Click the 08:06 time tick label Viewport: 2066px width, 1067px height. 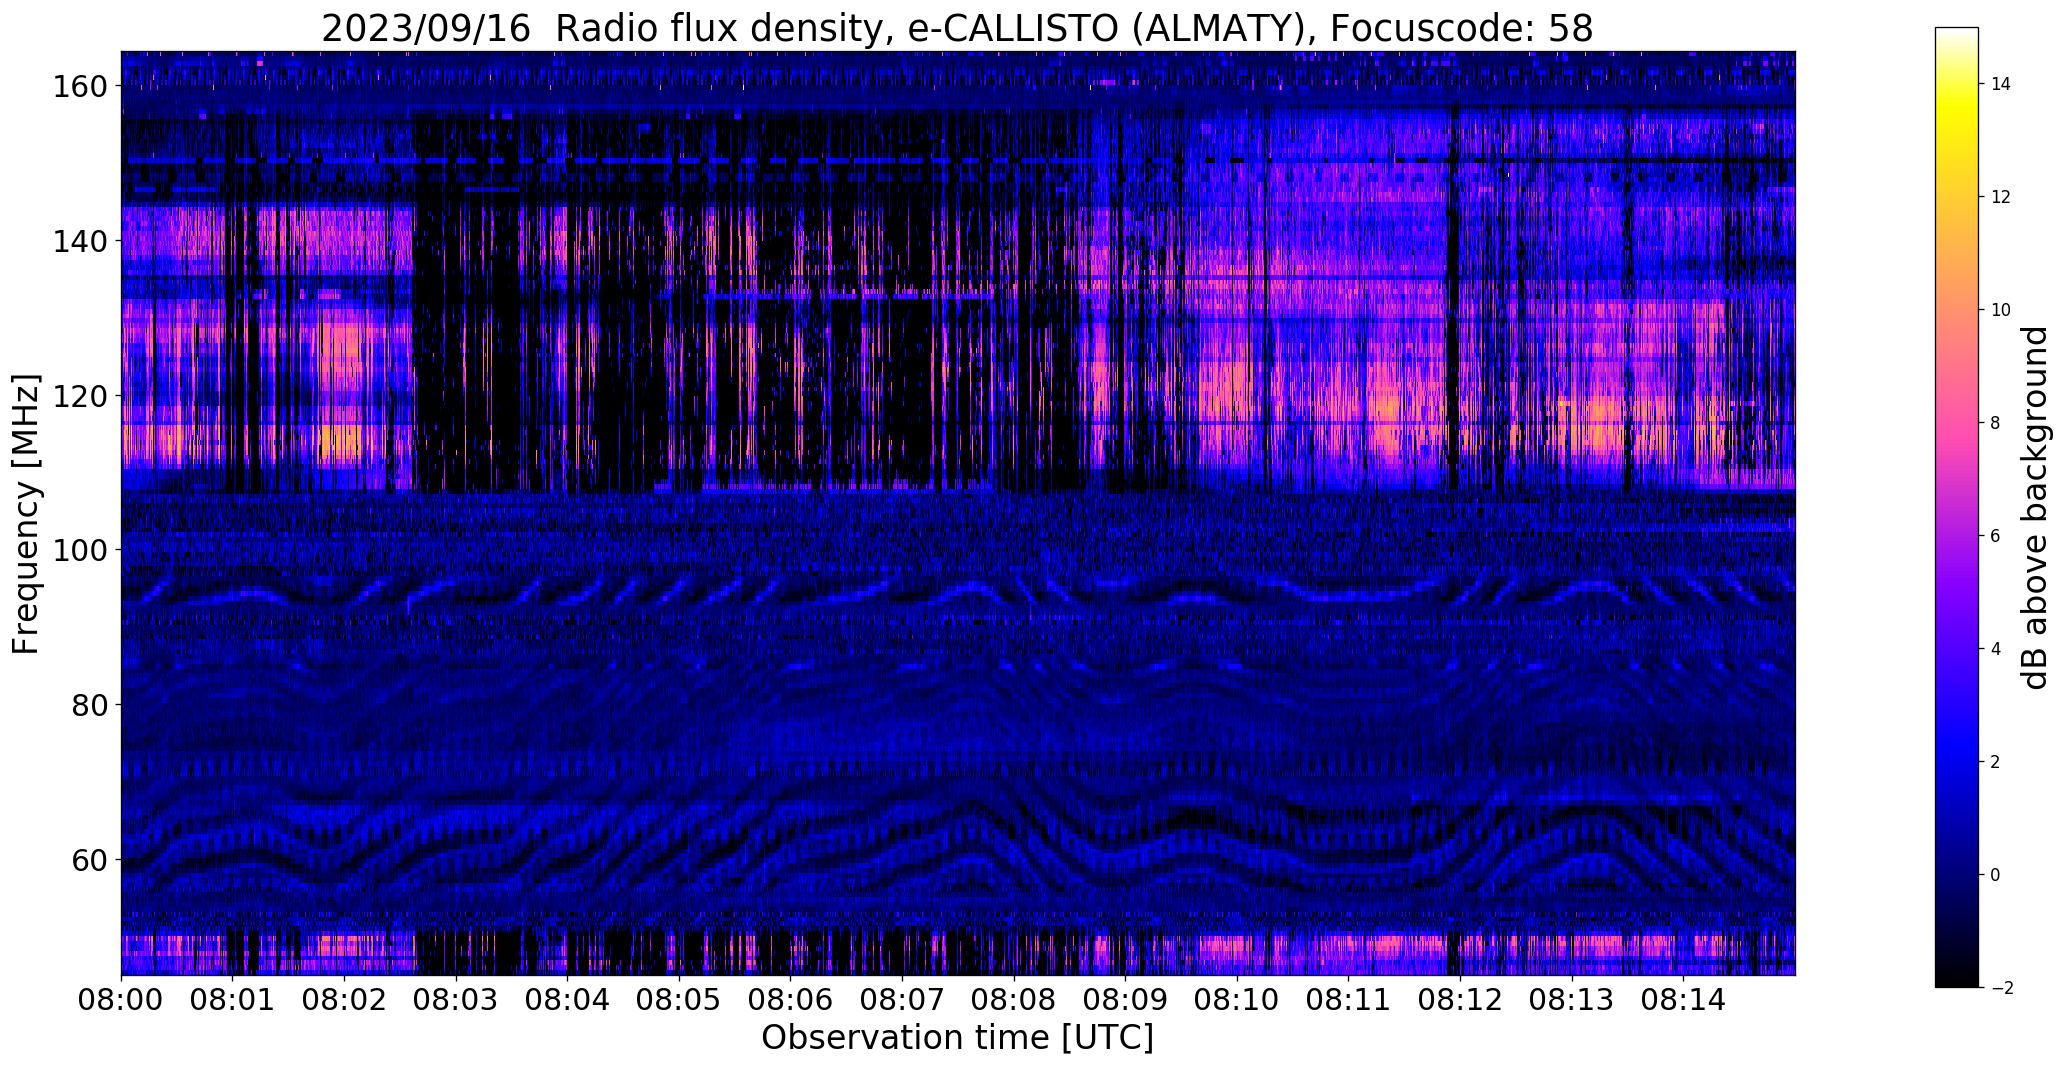791,1000
